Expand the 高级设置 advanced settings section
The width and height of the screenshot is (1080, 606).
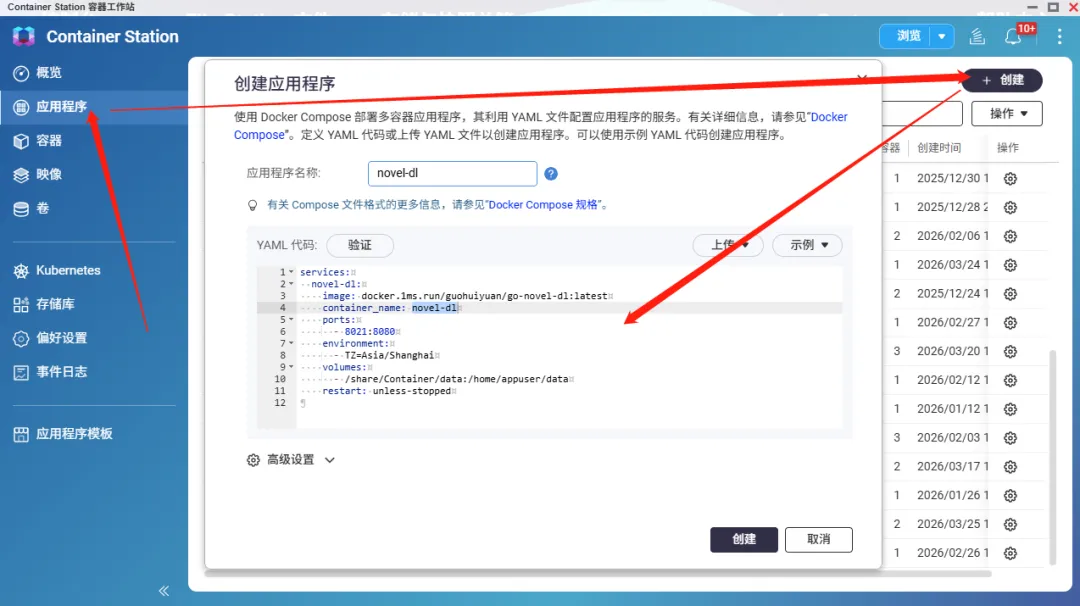coord(291,459)
